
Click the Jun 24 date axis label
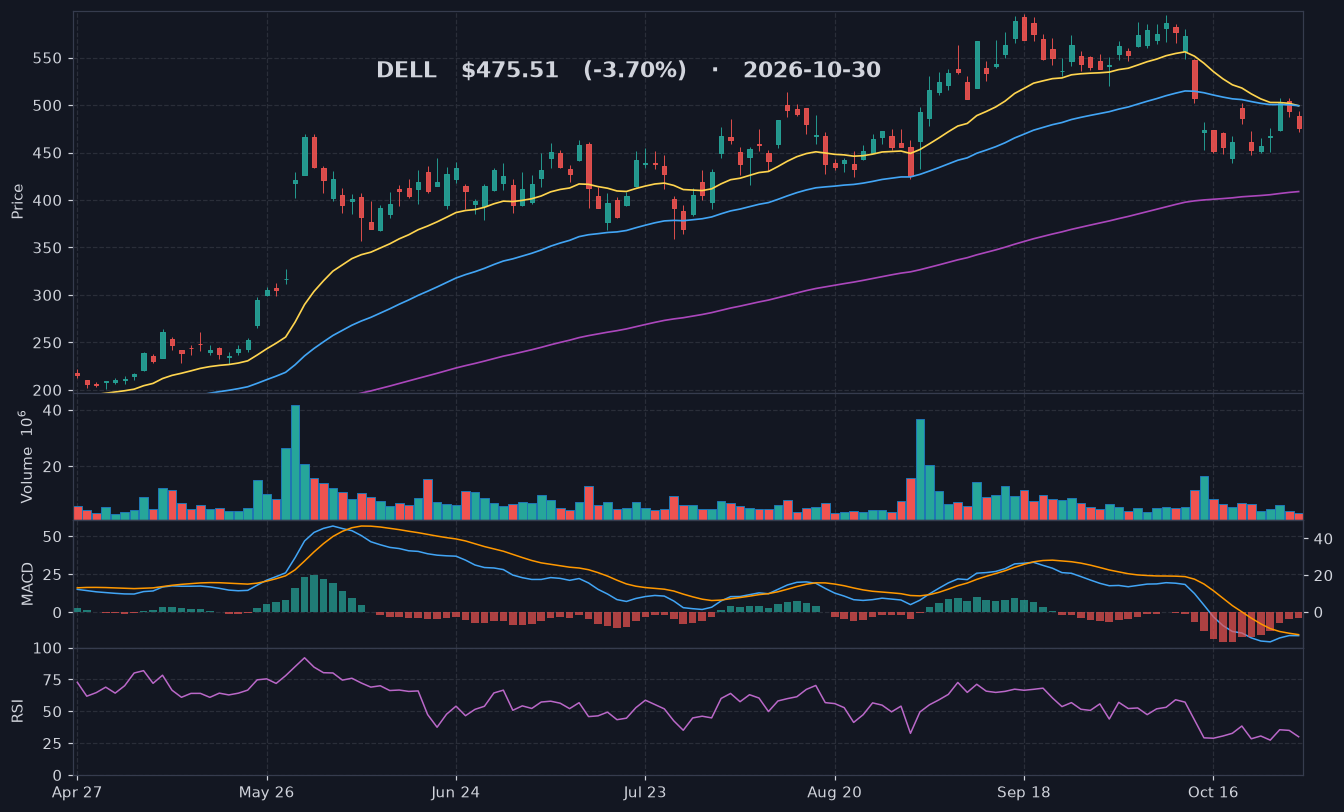(x=456, y=792)
